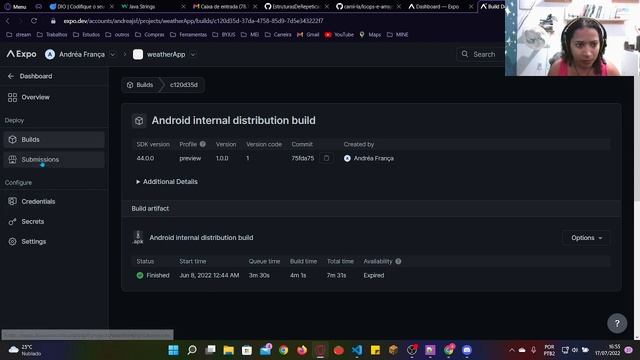Open the Trabalhos bookmarks folder
The image size is (640, 360).
click(52, 35)
